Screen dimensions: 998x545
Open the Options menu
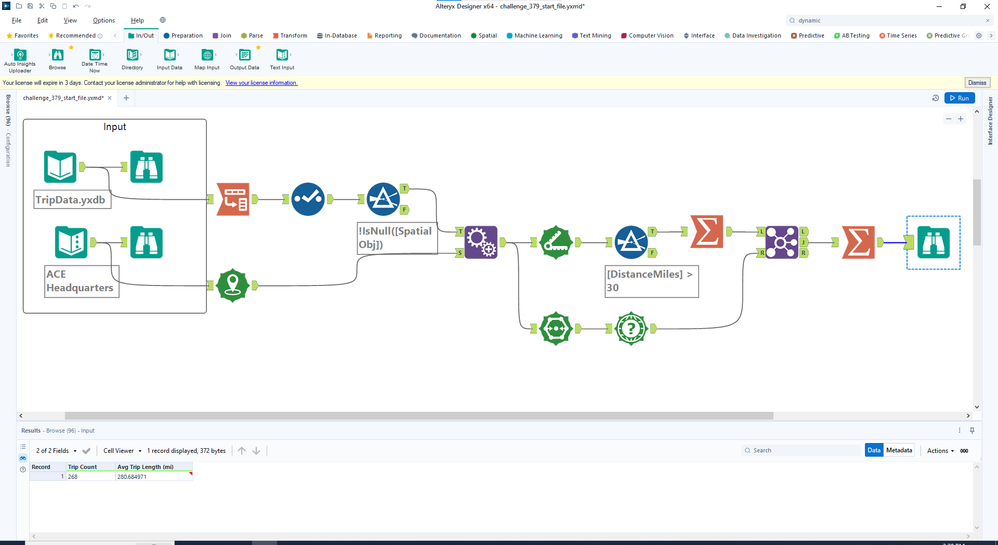pos(104,20)
